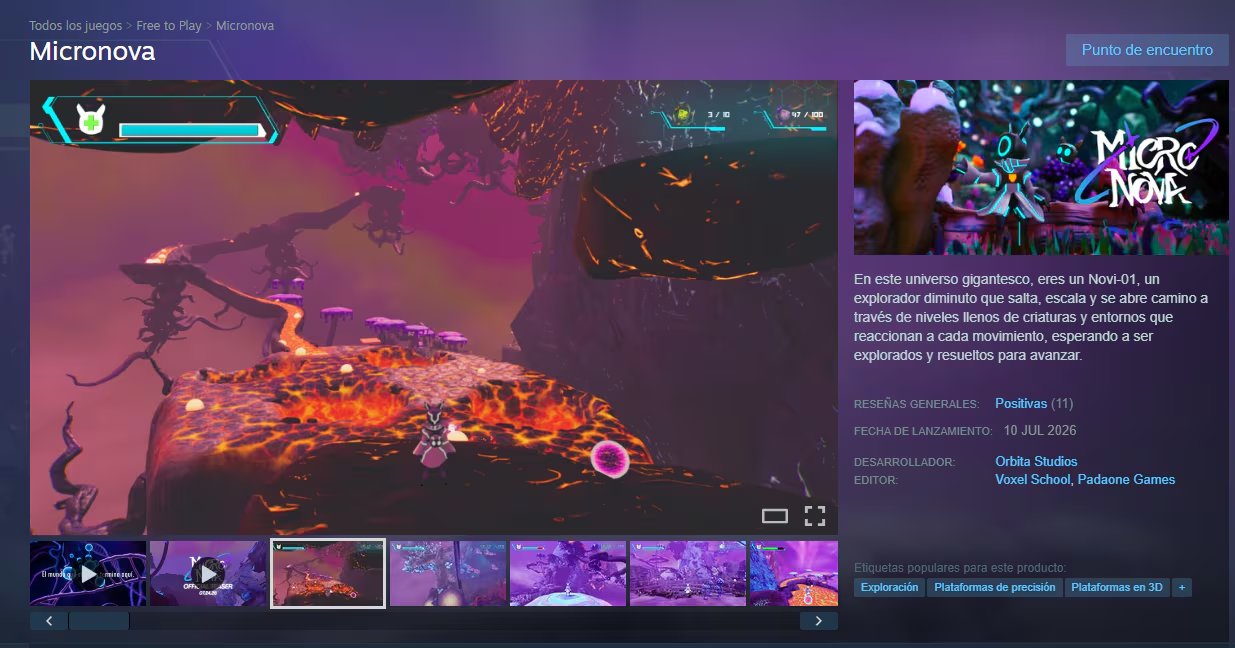Click the EDITOR label
The height and width of the screenshot is (648, 1235).
[876, 481]
